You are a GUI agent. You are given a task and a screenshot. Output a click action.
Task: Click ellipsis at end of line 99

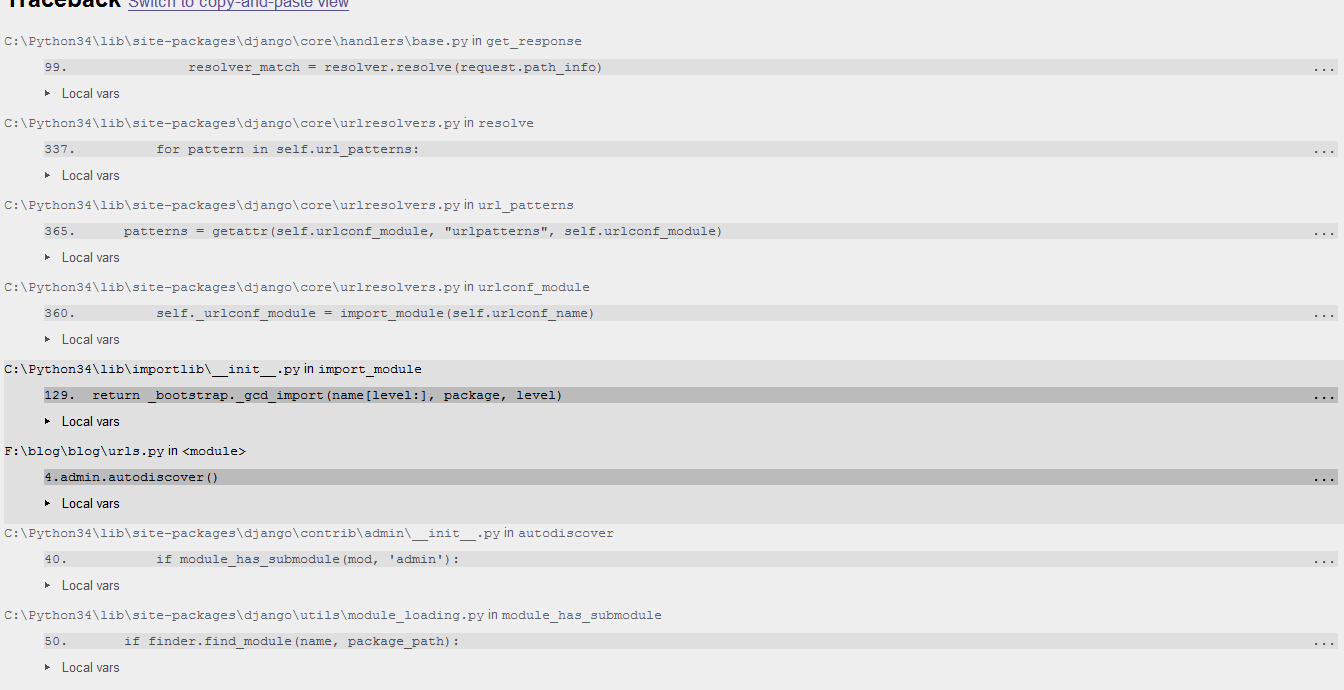1323,68
